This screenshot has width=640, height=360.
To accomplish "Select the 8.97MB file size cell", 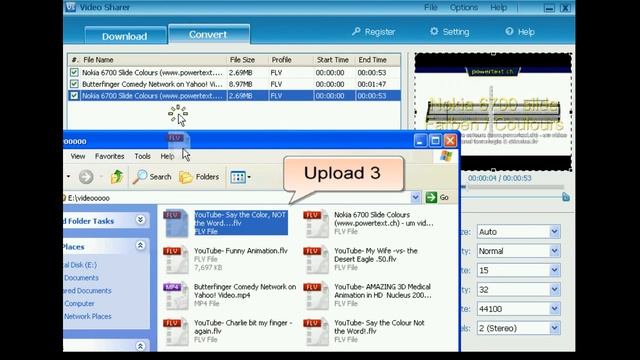I will 240,84.
